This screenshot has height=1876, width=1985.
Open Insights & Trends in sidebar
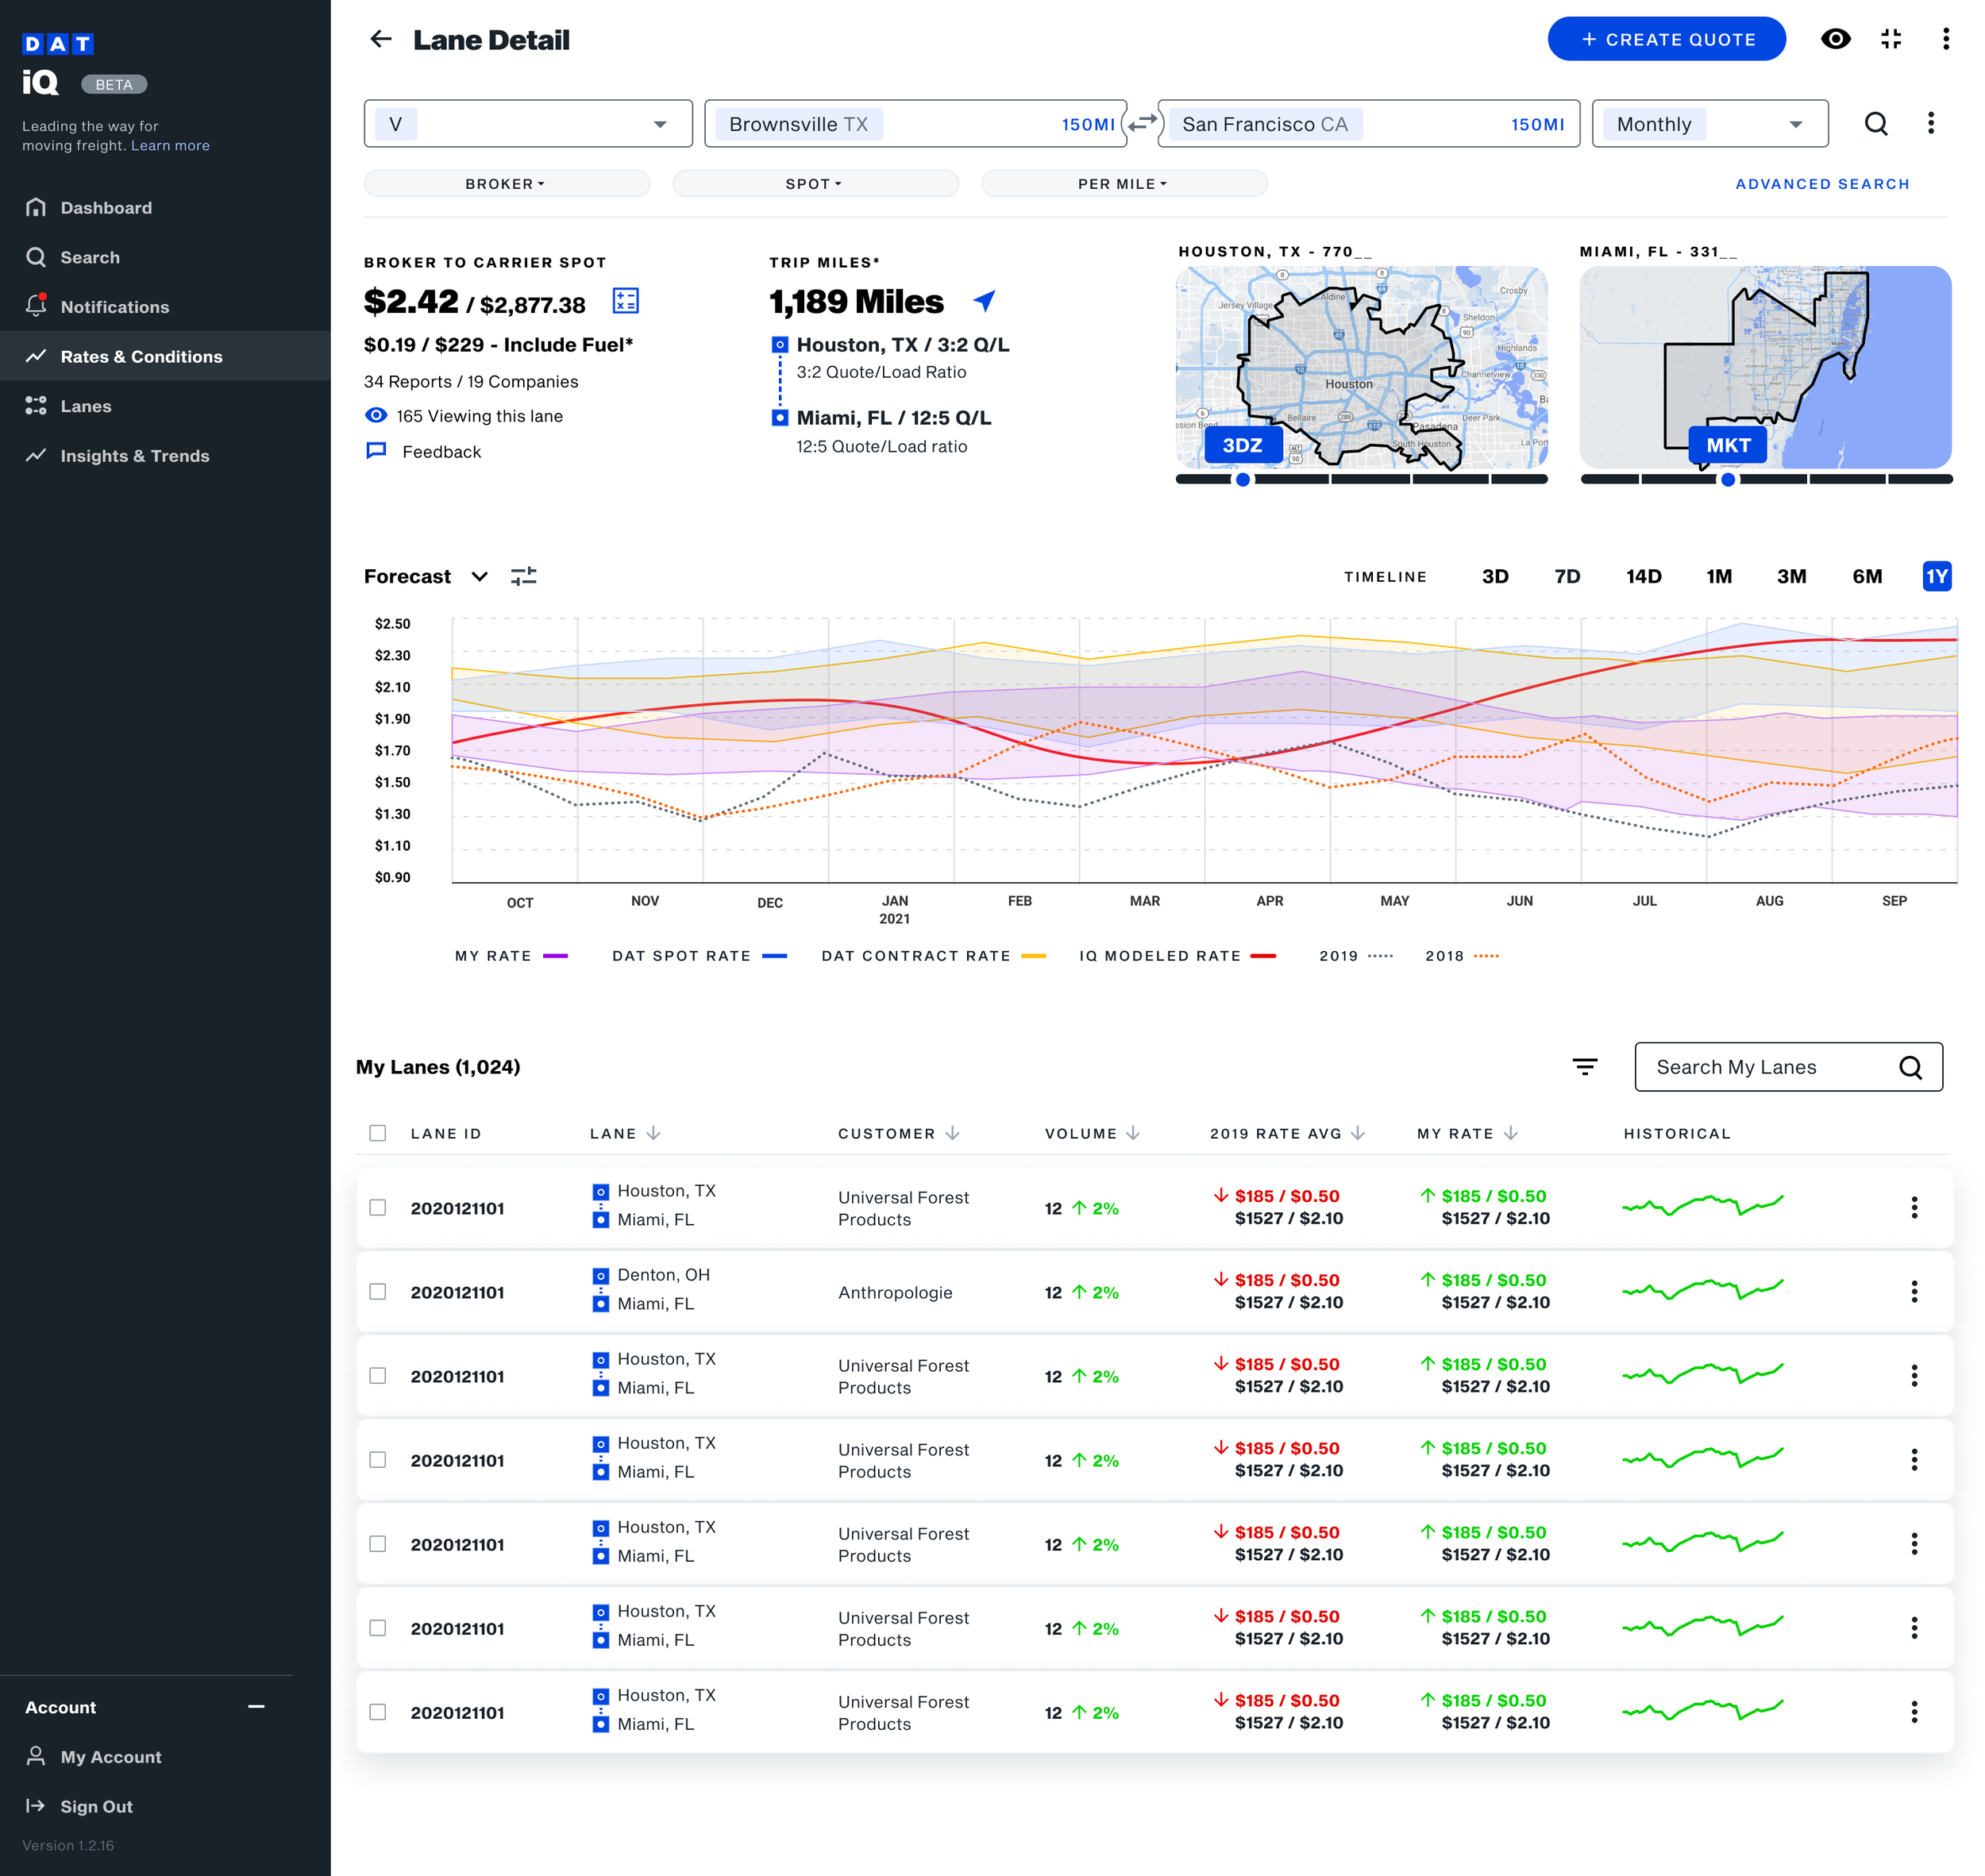pos(135,456)
